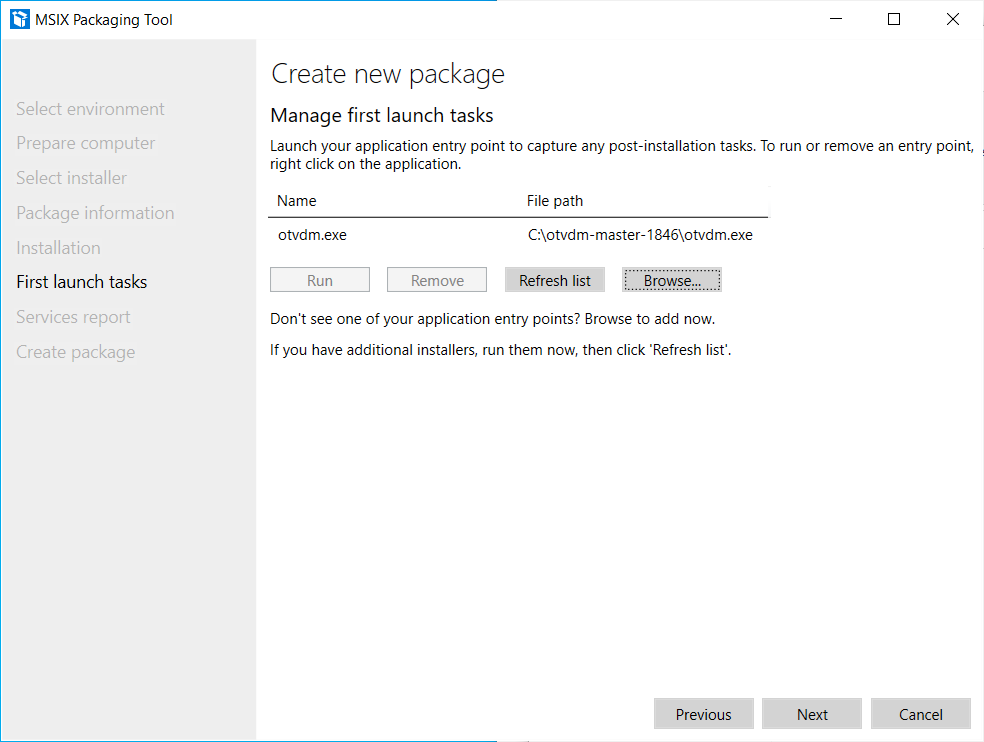
Task: Open the Package information step
Action: click(95, 213)
